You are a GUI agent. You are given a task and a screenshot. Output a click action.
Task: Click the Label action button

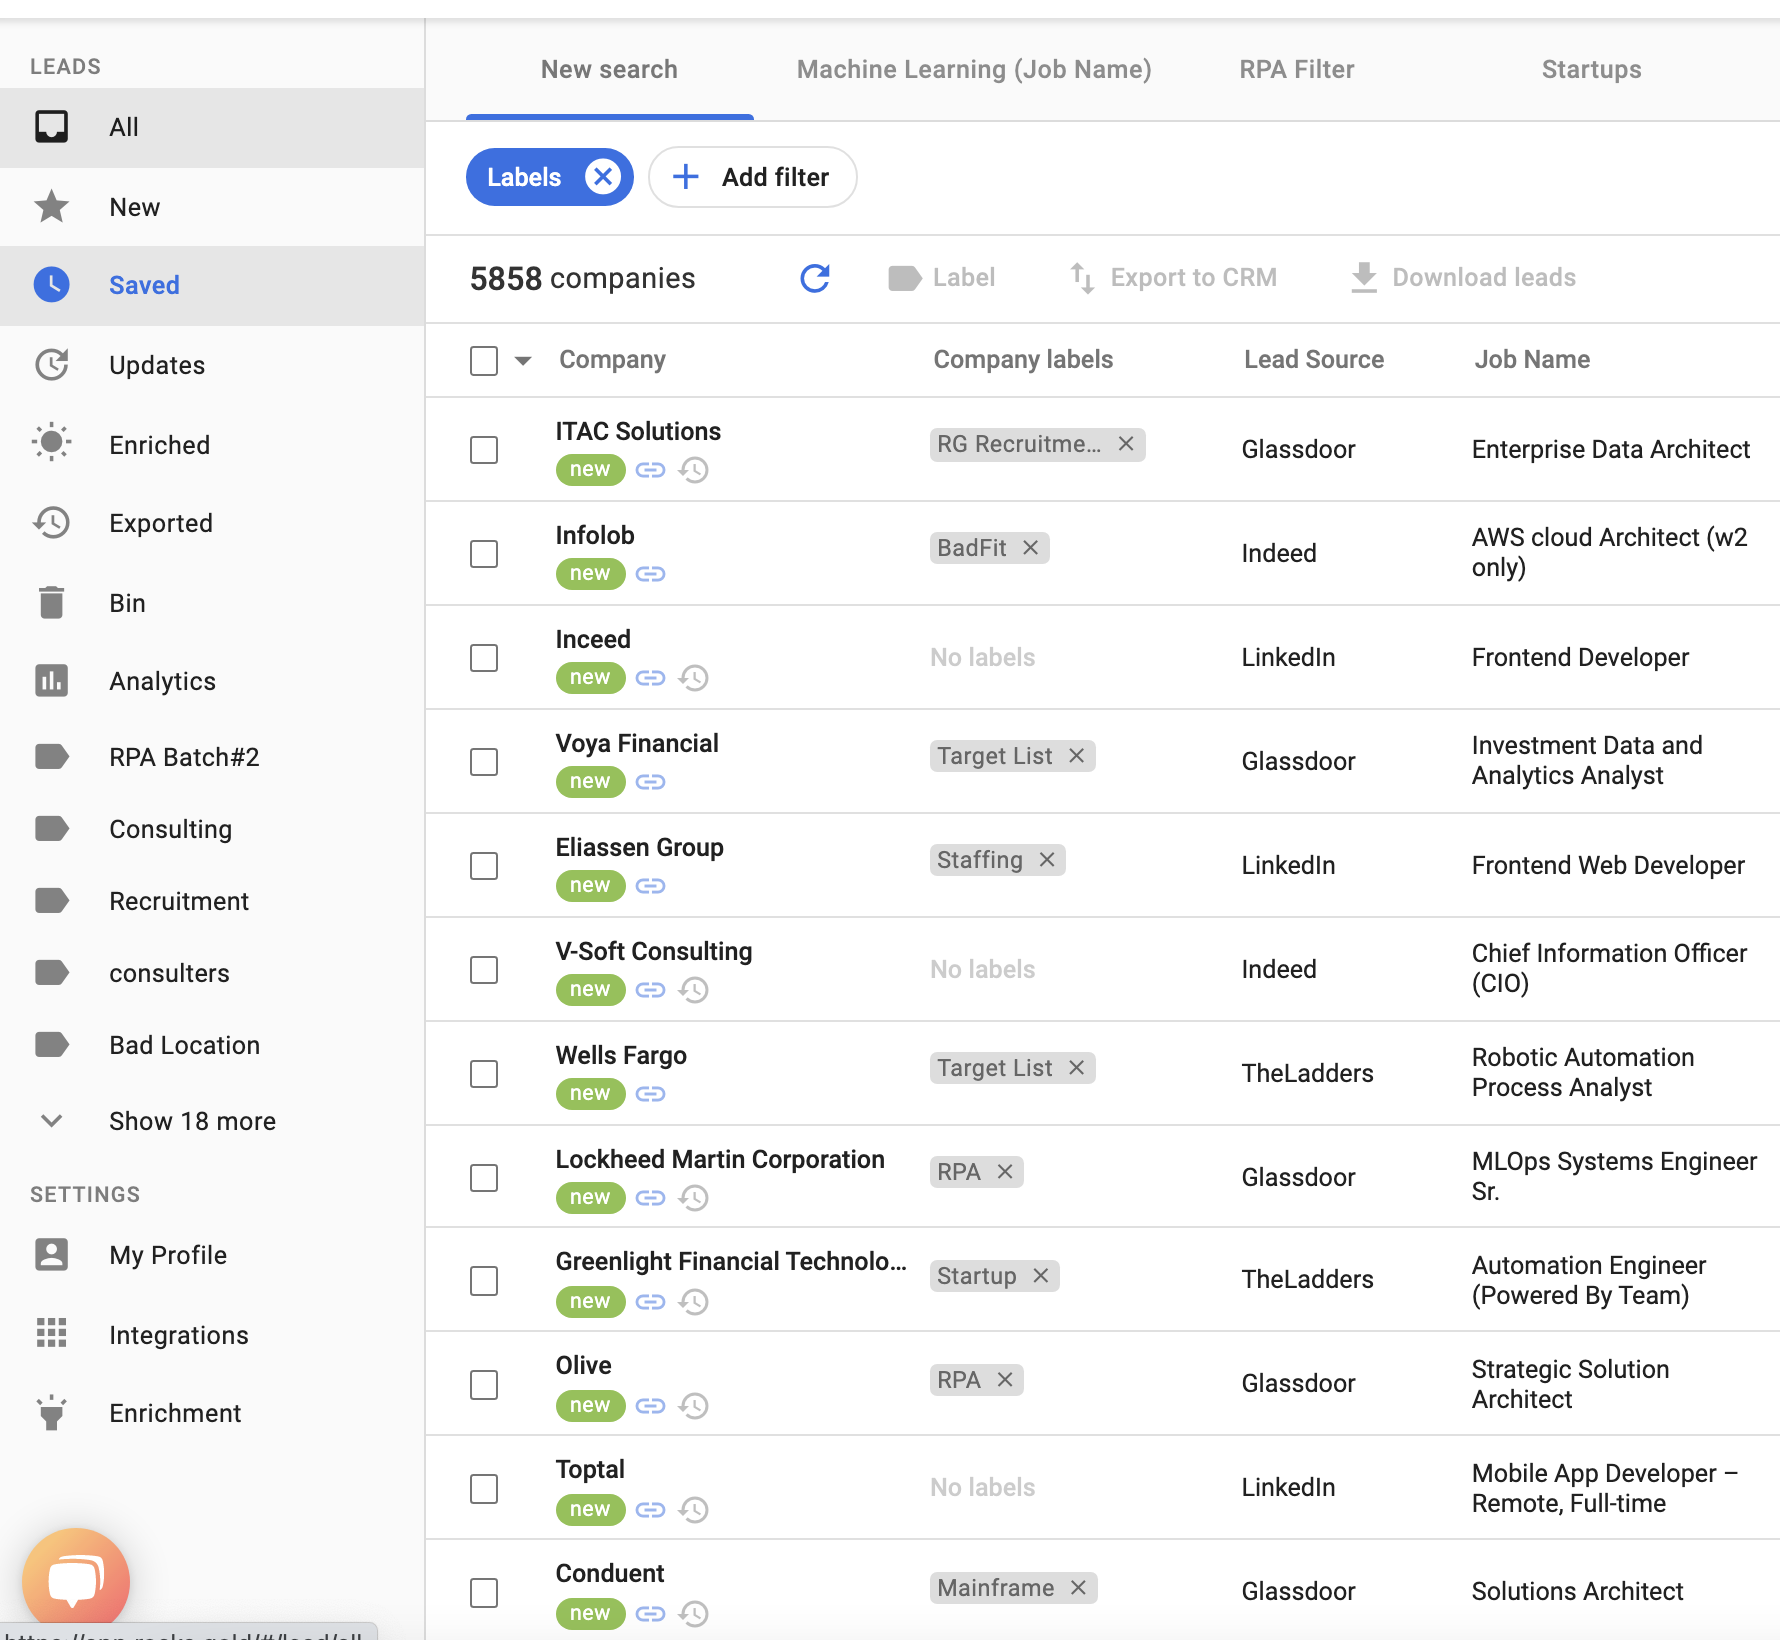941,278
